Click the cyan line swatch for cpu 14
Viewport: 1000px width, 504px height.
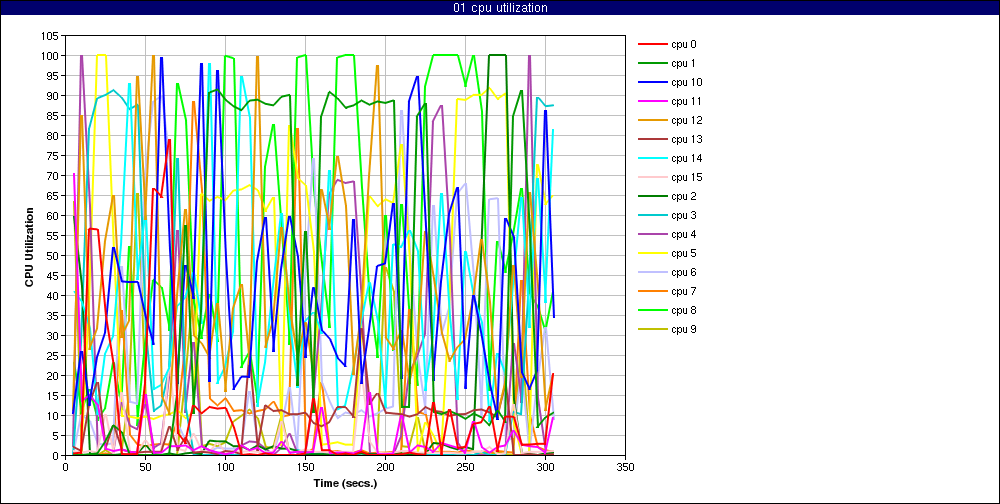pyautogui.click(x=652, y=159)
